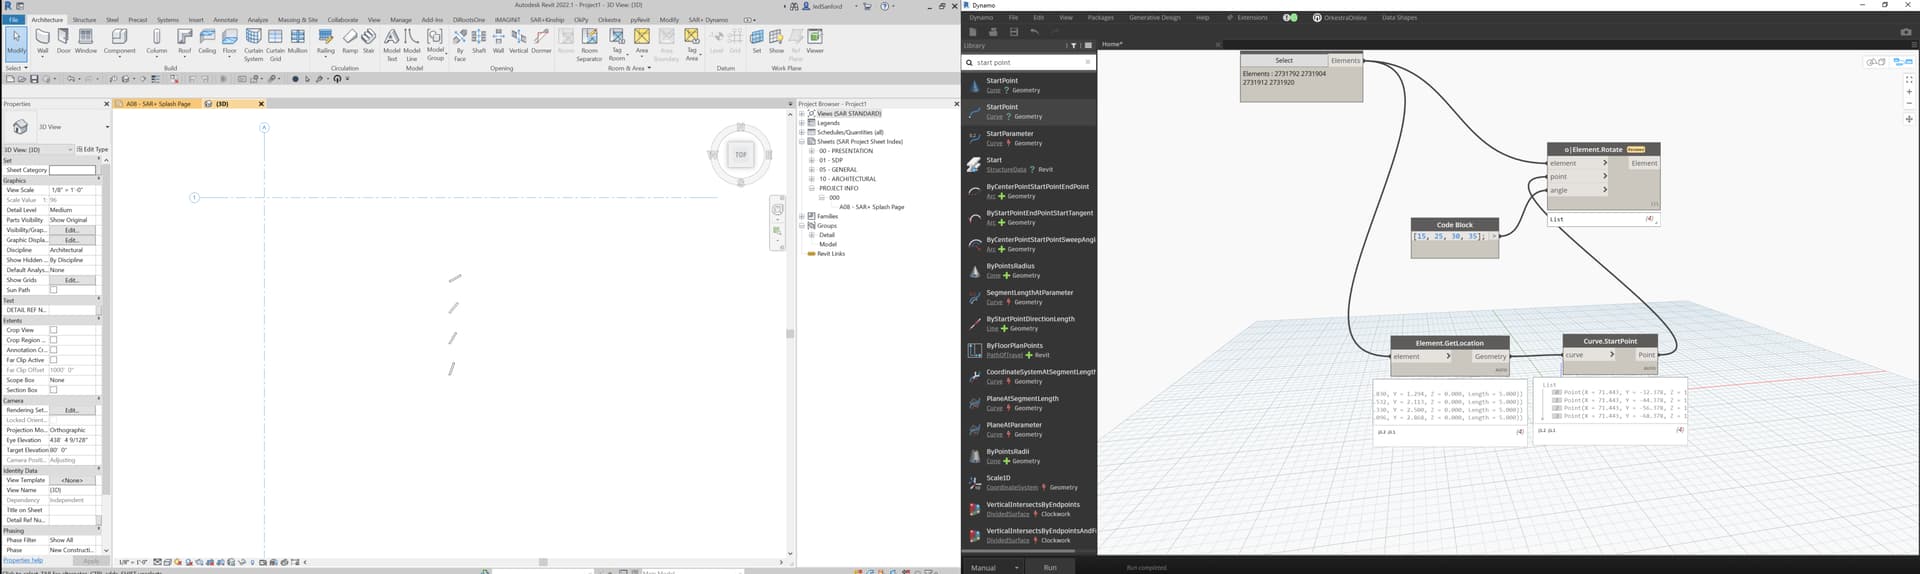The height and width of the screenshot is (574, 1920).
Task: Click the Dynamo library search field
Action: 1029,62
